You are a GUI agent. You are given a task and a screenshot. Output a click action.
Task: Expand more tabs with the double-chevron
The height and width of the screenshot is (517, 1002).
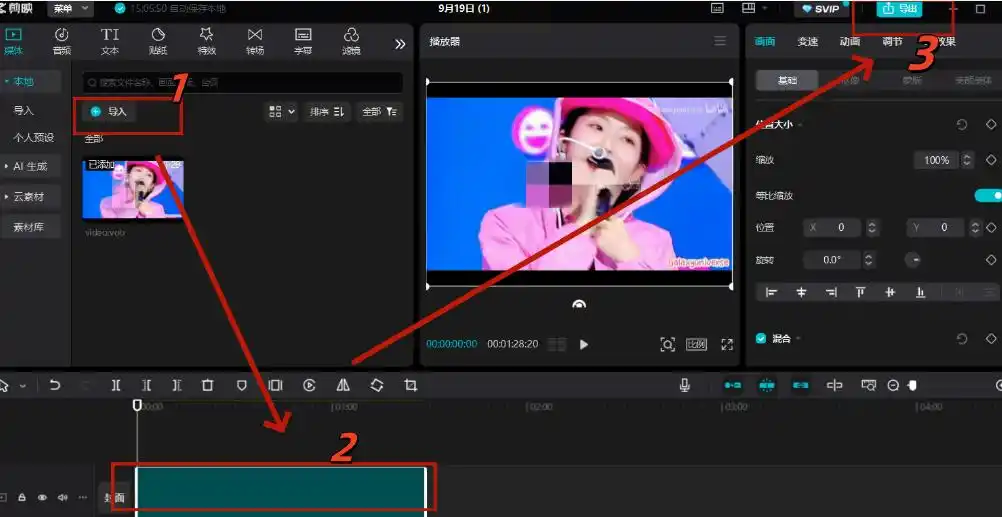[400, 44]
